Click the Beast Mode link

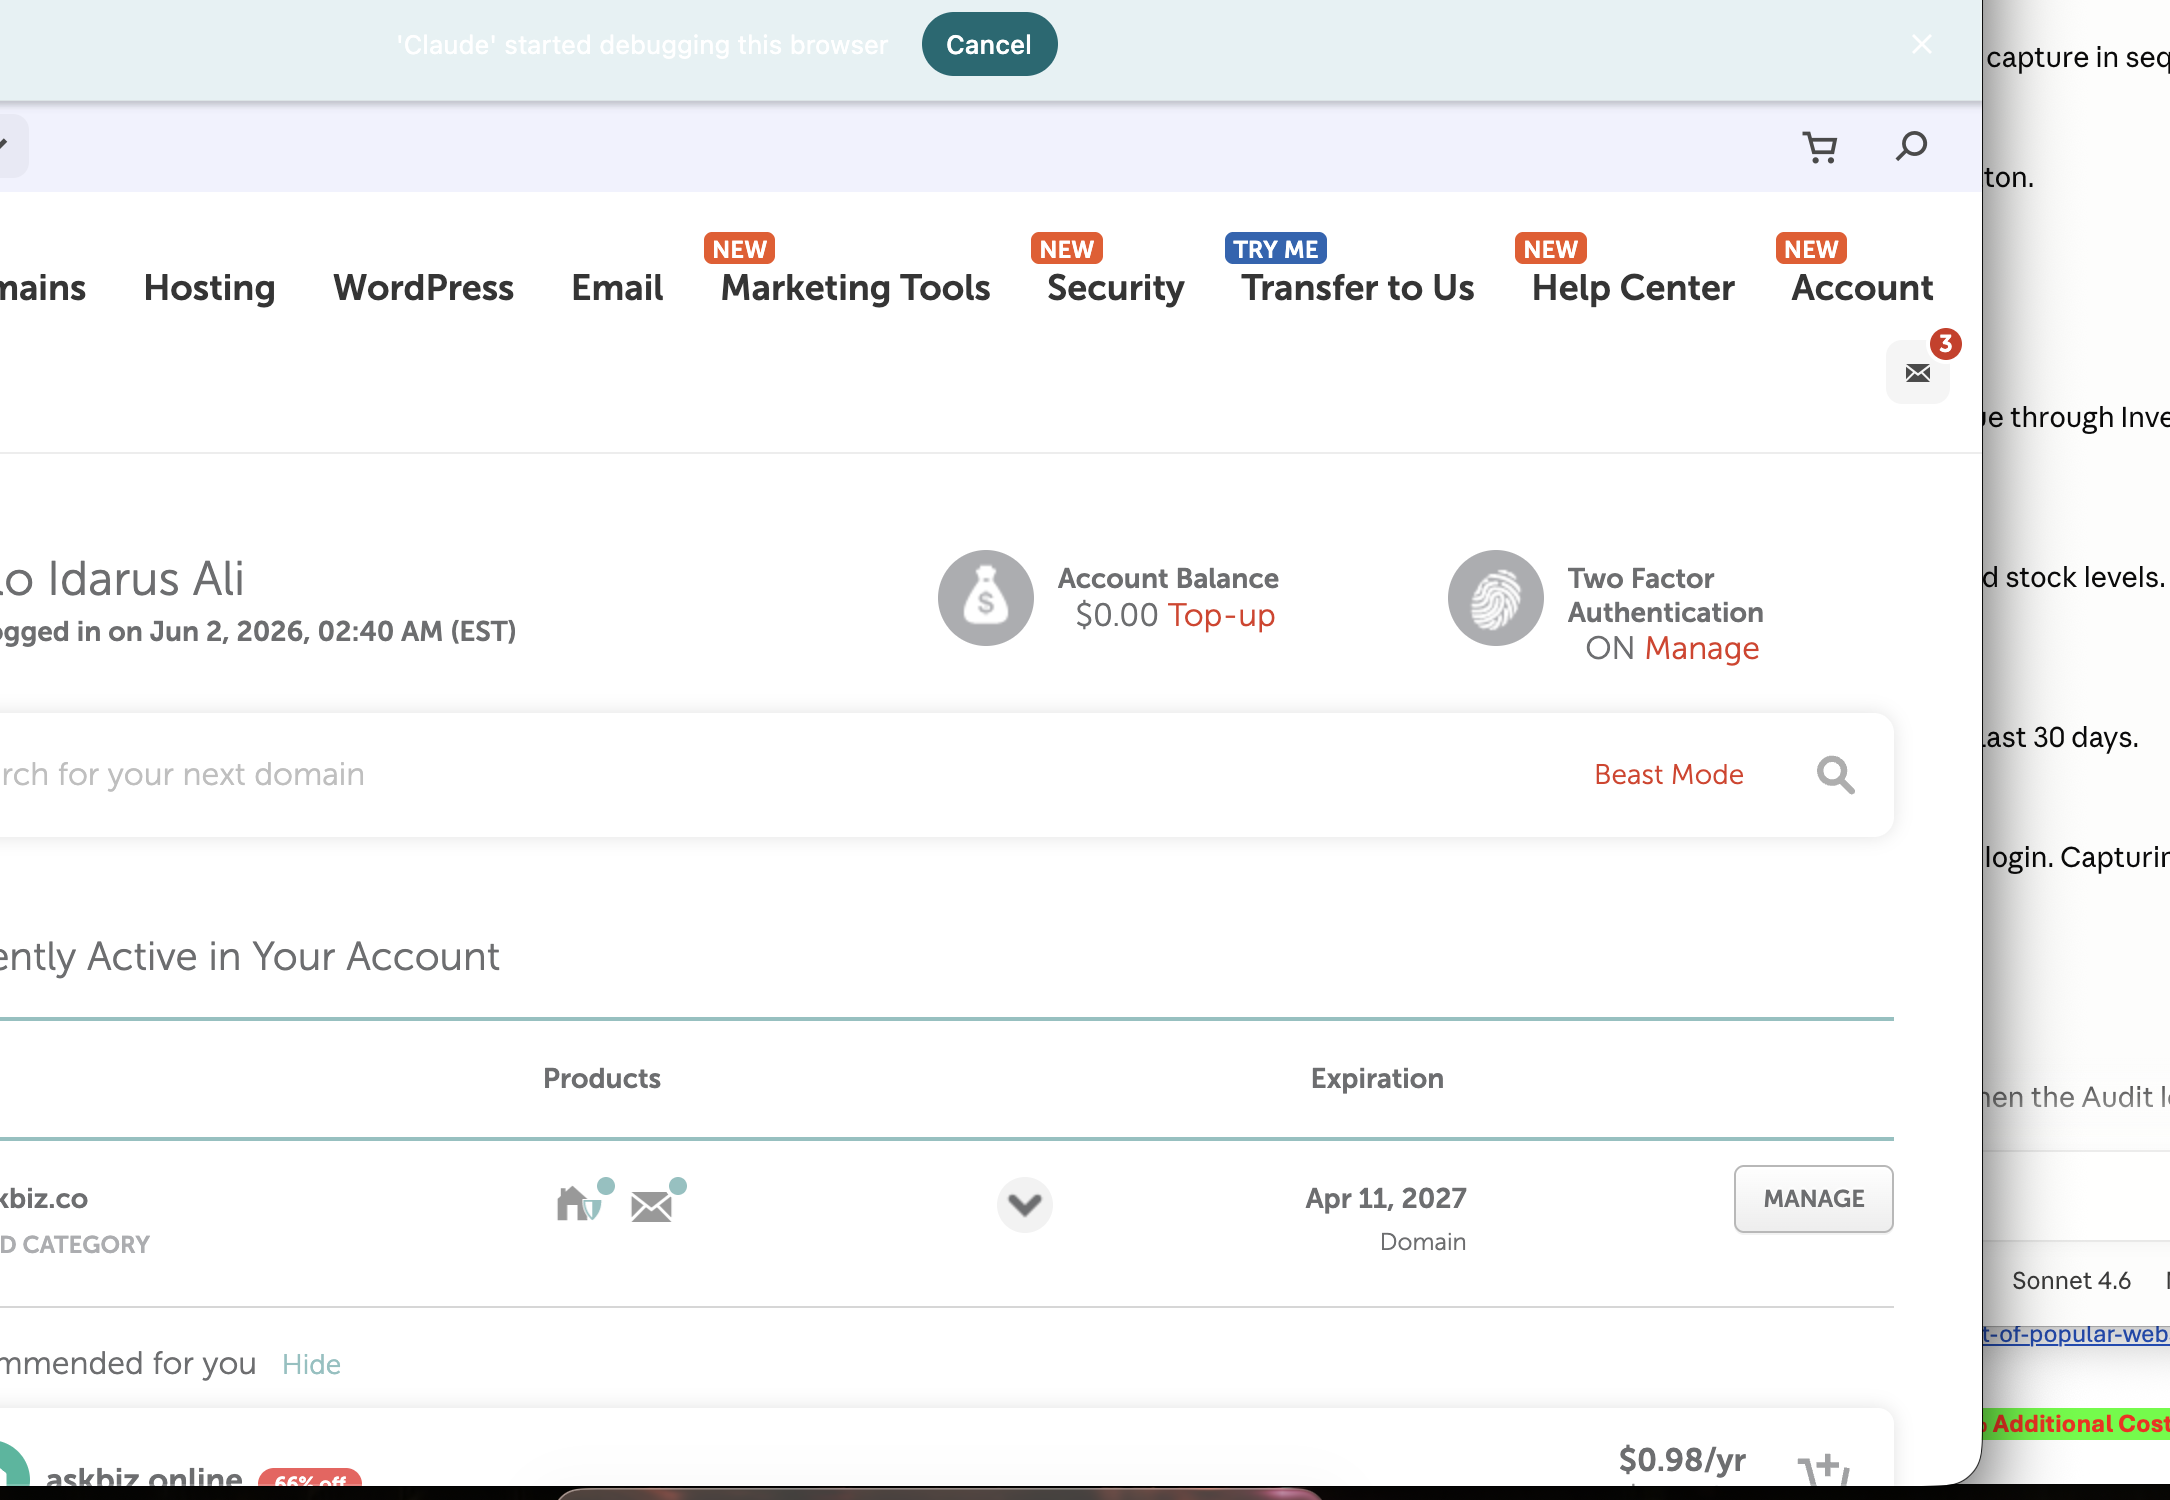click(x=1669, y=775)
